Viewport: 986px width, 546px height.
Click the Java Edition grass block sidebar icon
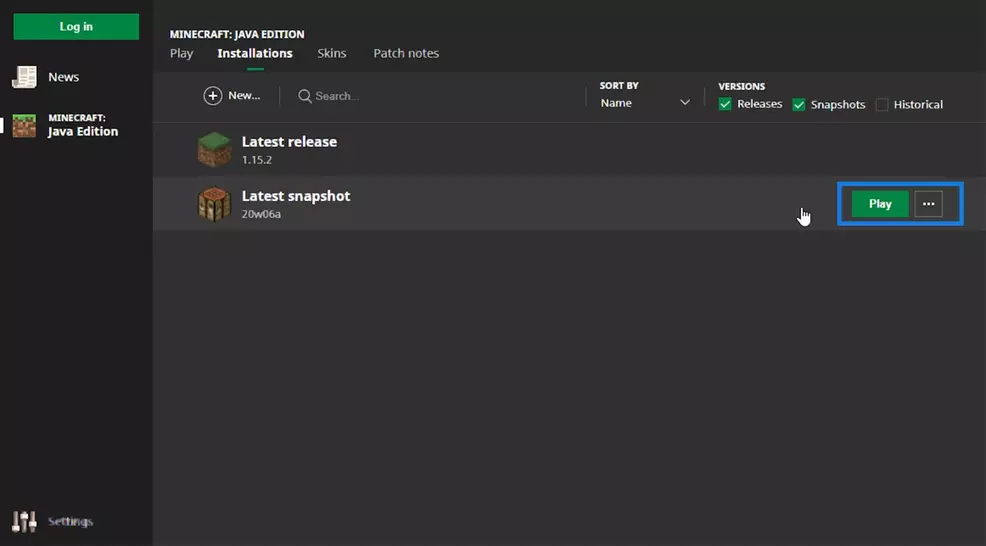[25, 125]
